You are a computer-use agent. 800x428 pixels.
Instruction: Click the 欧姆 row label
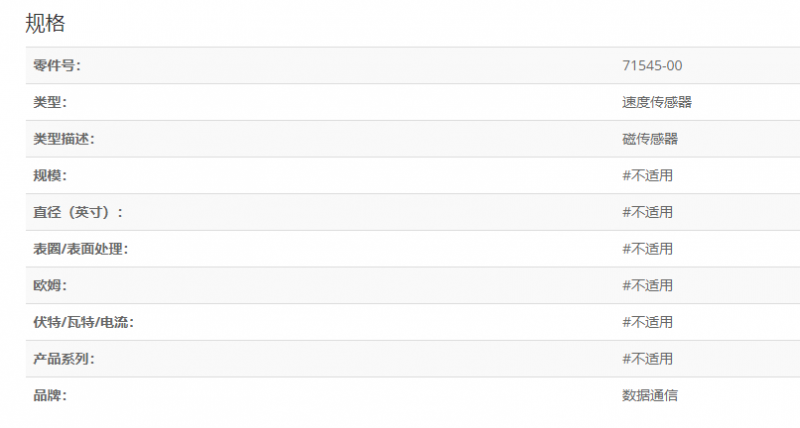coord(50,286)
